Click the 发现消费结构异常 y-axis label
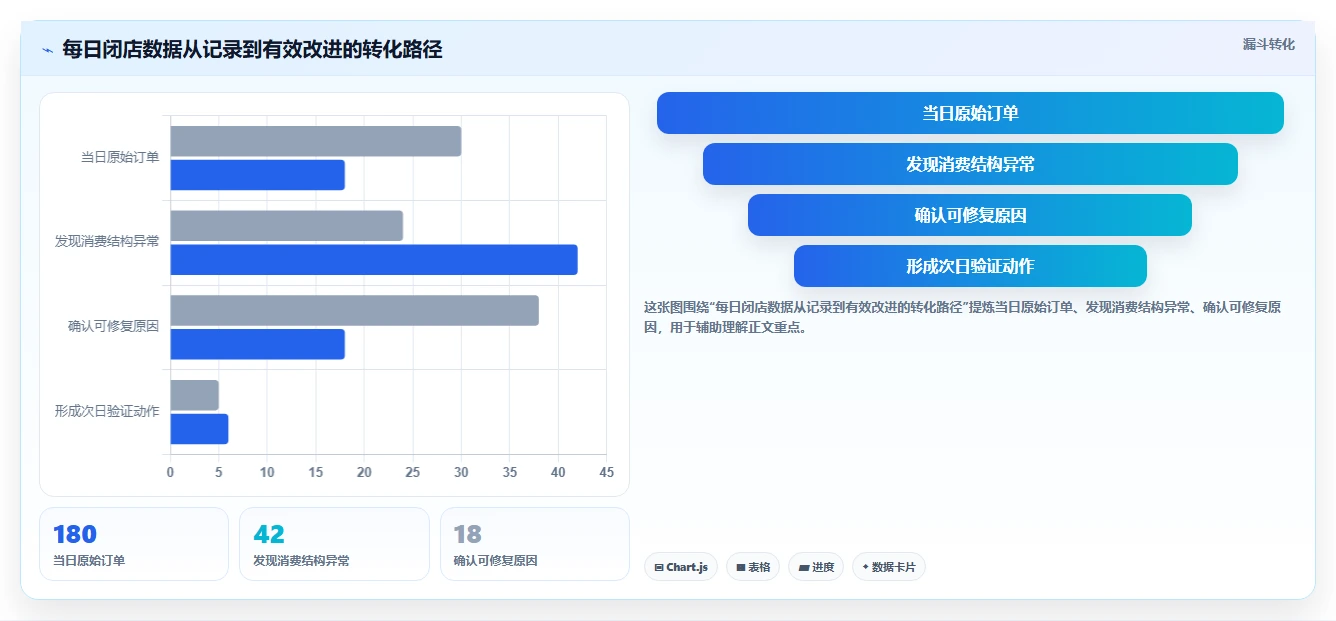 point(107,241)
